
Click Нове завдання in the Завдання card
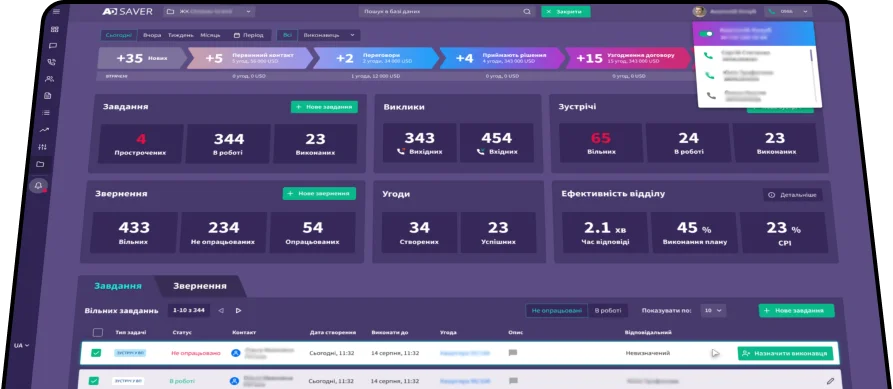click(x=324, y=107)
